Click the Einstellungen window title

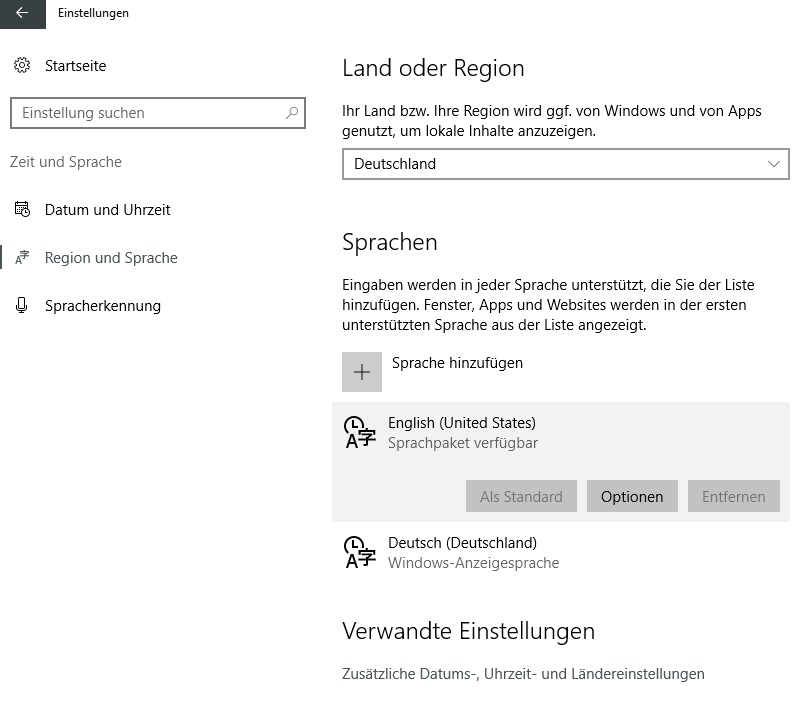click(93, 13)
